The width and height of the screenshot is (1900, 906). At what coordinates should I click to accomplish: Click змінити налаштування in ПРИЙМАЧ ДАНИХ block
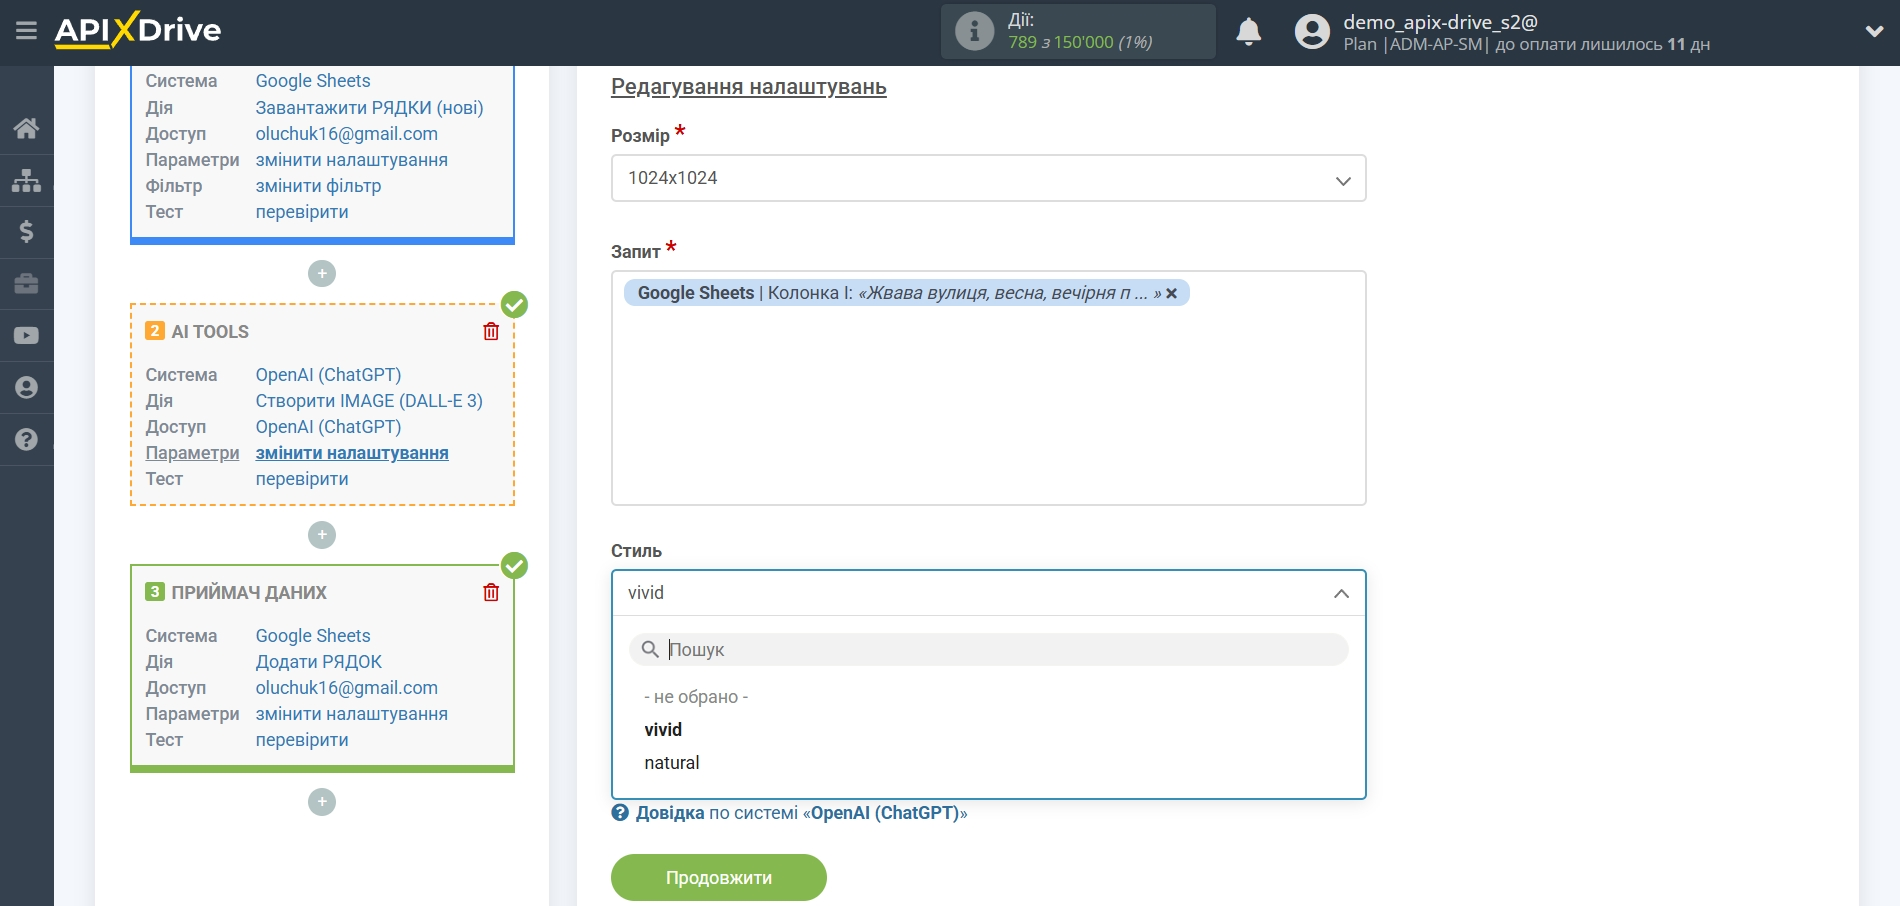pyautogui.click(x=351, y=714)
